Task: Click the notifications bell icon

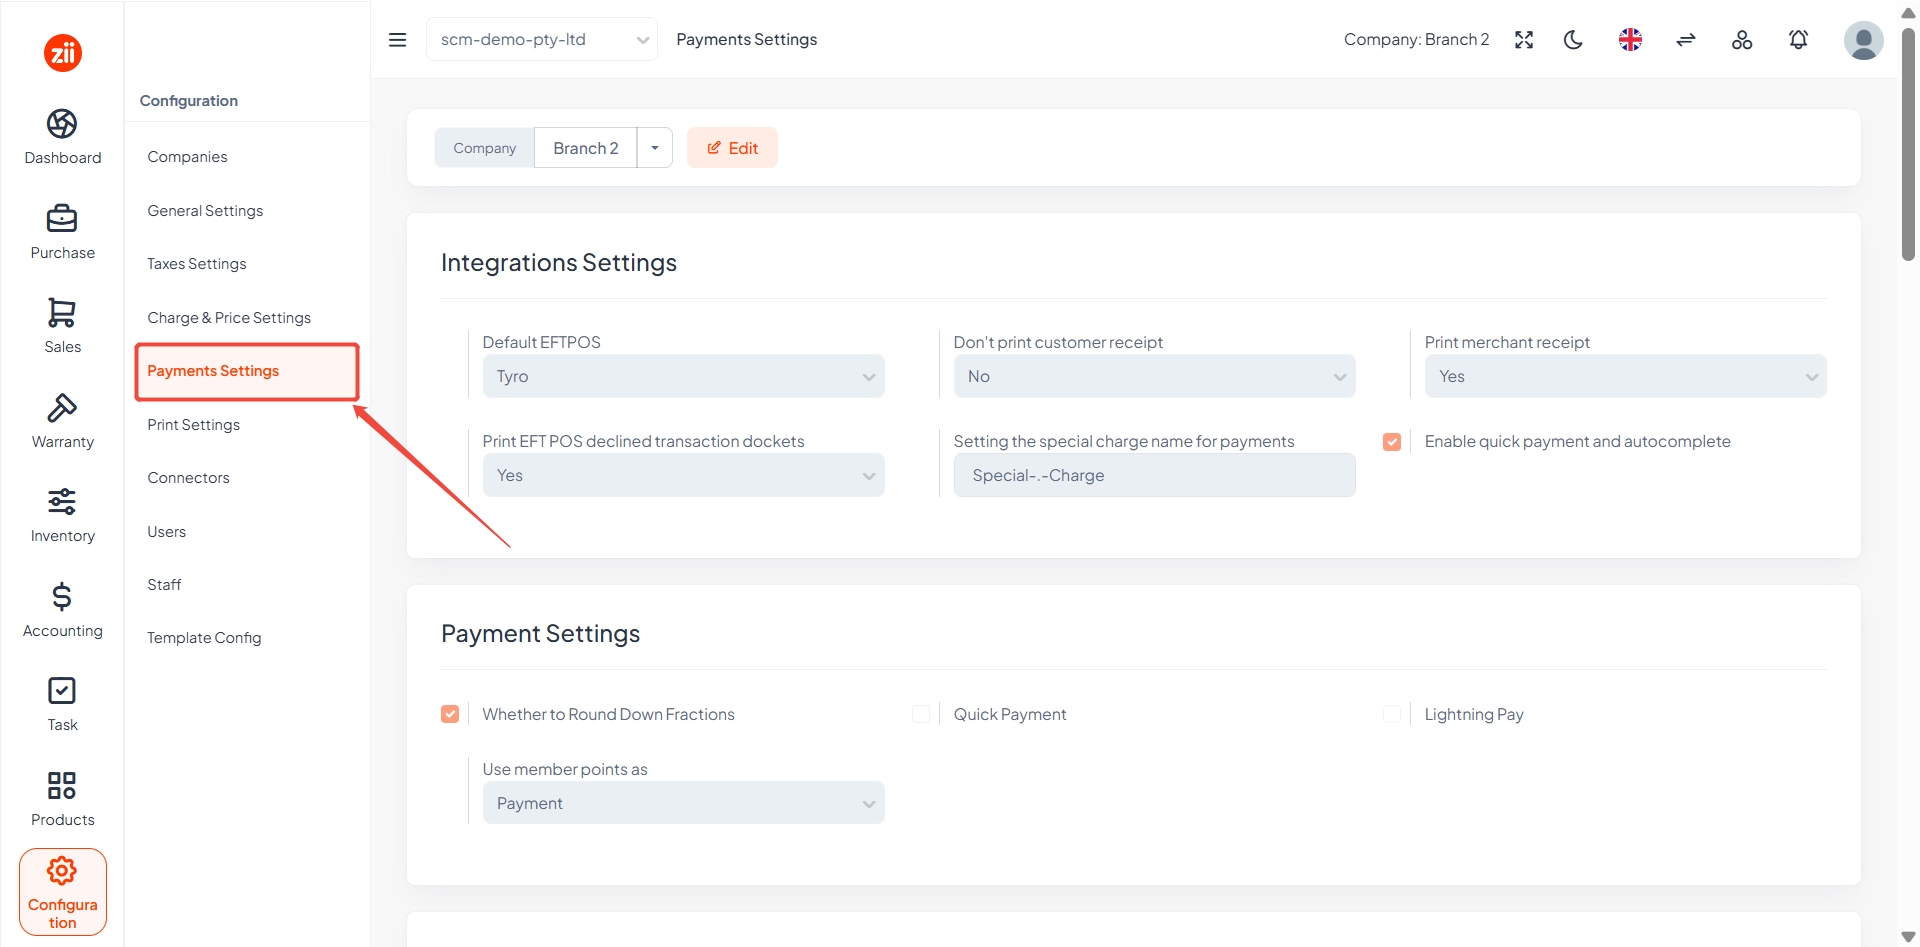Action: tap(1798, 40)
